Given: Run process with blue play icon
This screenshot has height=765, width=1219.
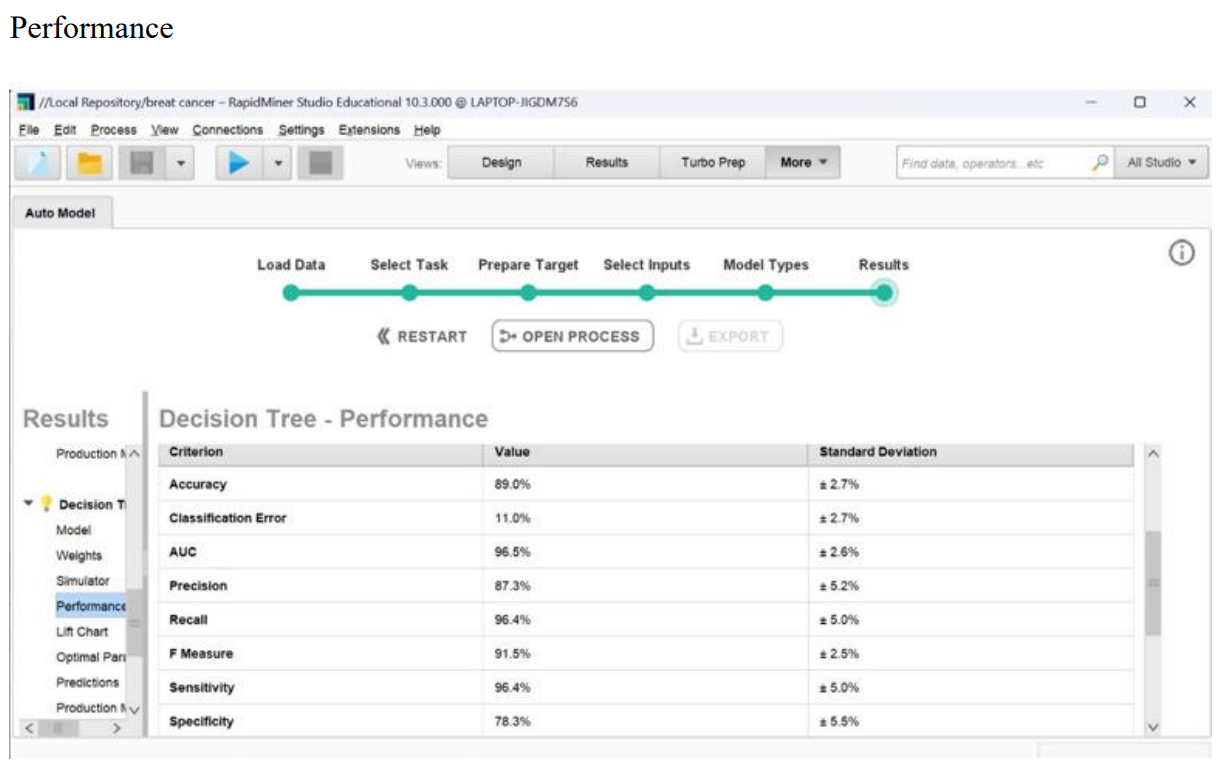Looking at the screenshot, I should tap(238, 163).
